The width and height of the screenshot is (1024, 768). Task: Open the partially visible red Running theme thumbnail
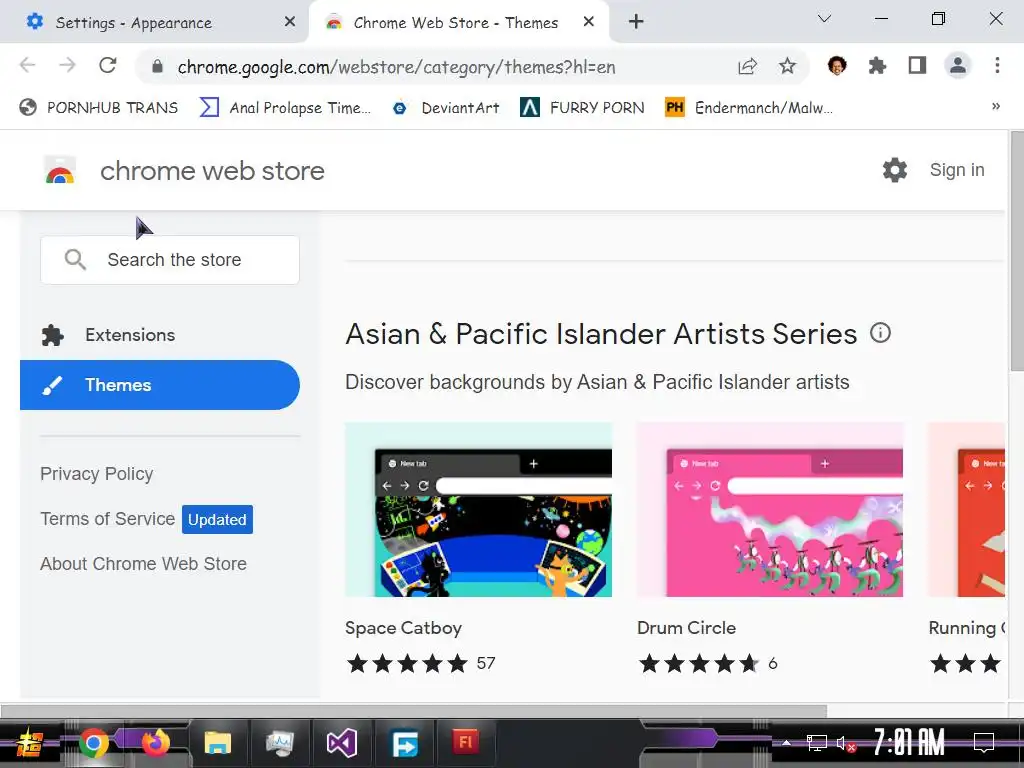pos(967,509)
